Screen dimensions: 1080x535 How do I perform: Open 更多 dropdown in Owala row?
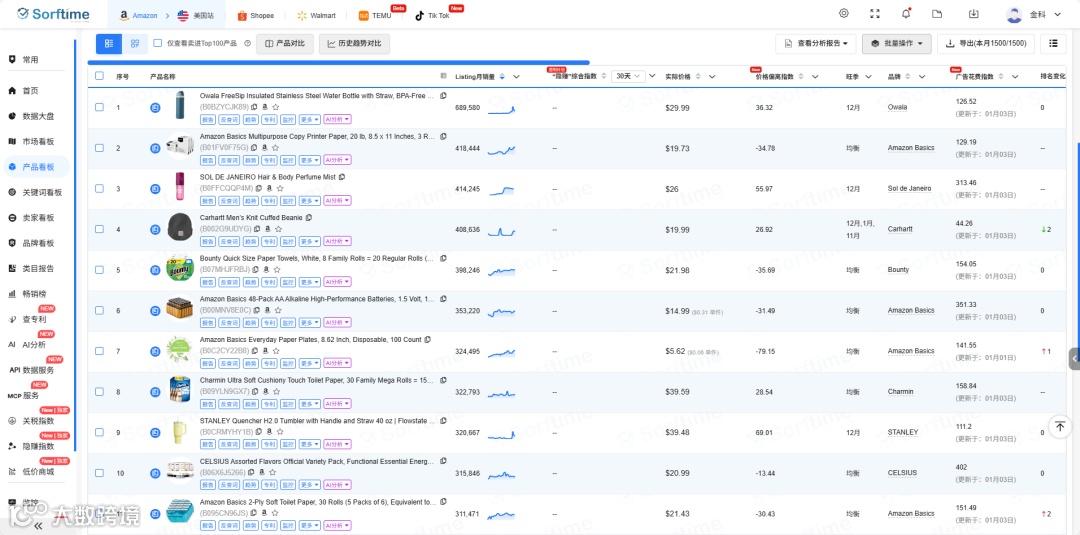309,119
